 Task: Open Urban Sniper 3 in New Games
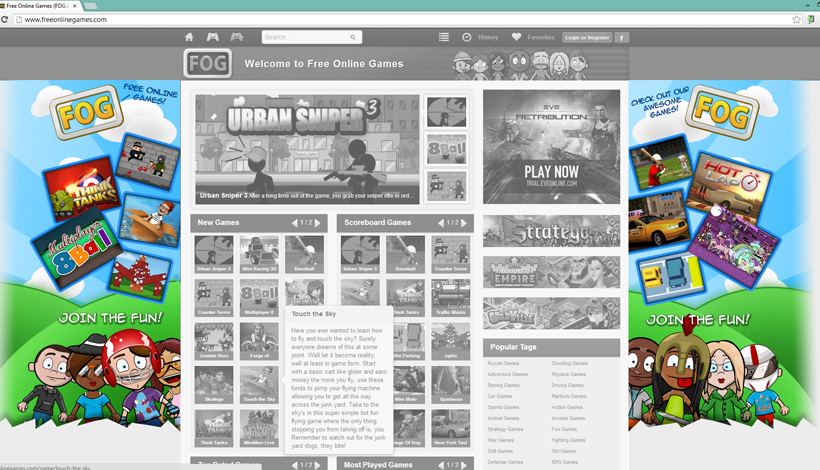[213, 254]
